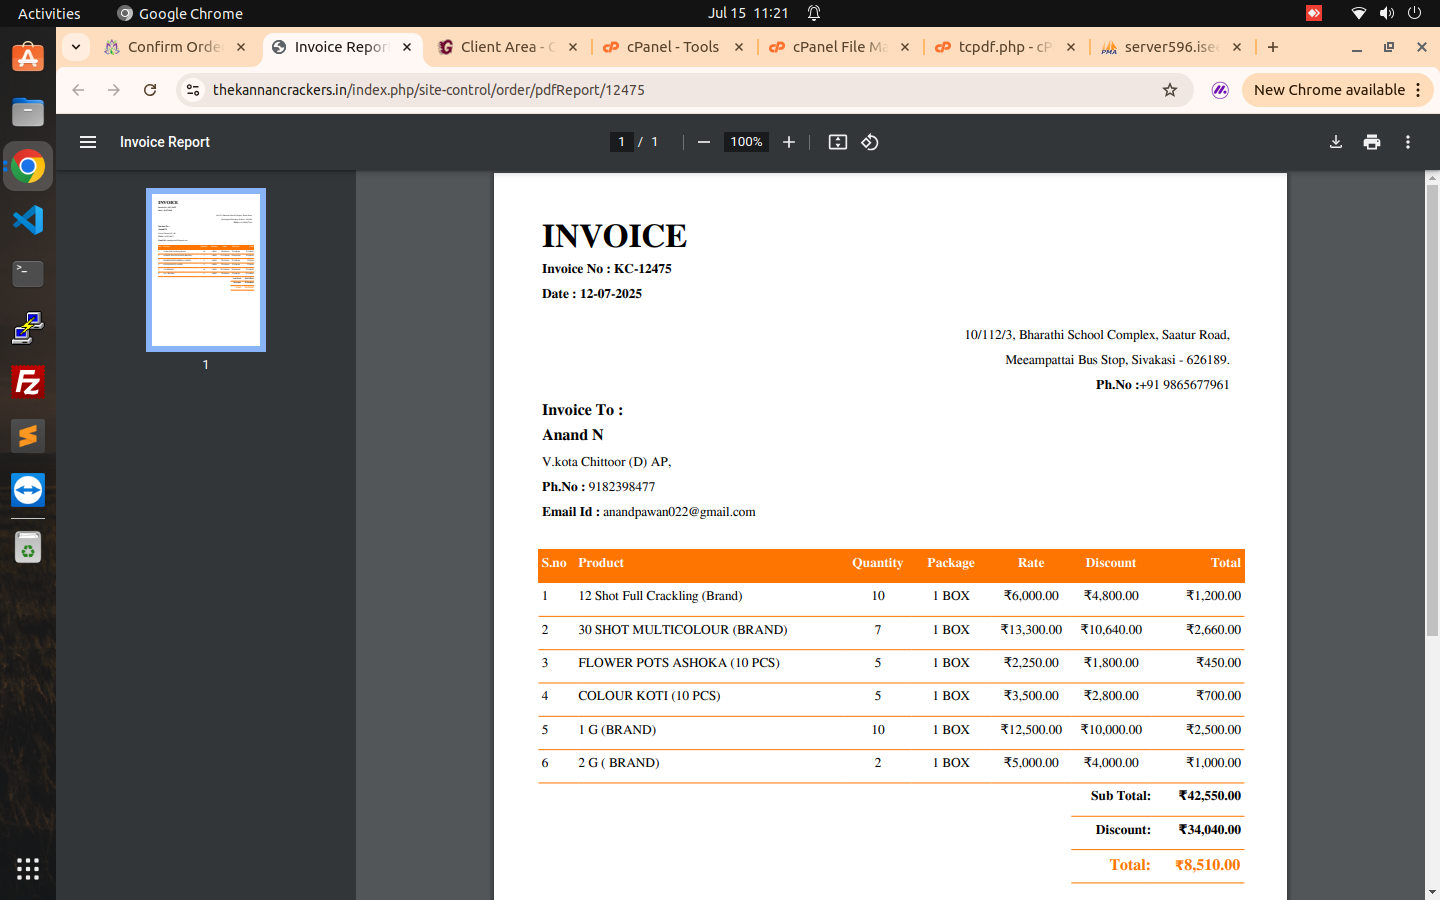The height and width of the screenshot is (900, 1440).
Task: Open FileZilla from the dock
Action: [28, 382]
